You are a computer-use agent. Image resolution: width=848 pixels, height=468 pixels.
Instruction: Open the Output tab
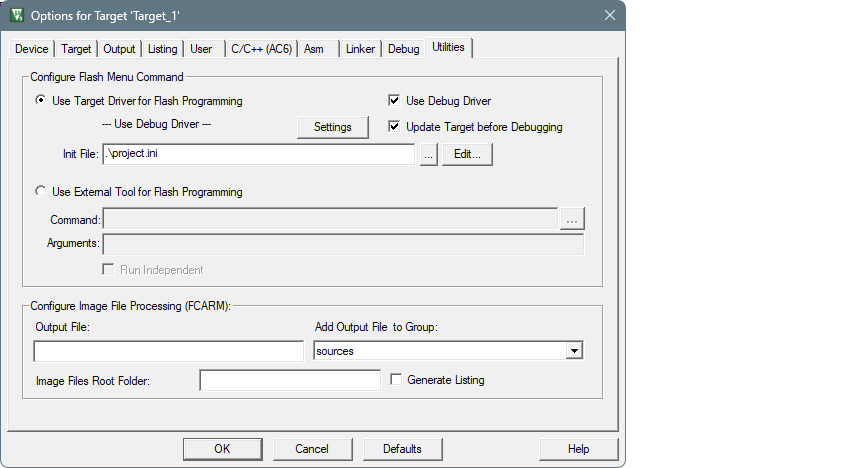(119, 49)
